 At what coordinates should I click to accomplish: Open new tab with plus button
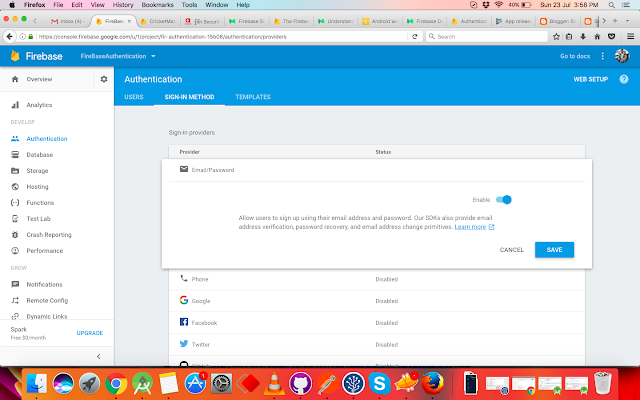[615, 21]
